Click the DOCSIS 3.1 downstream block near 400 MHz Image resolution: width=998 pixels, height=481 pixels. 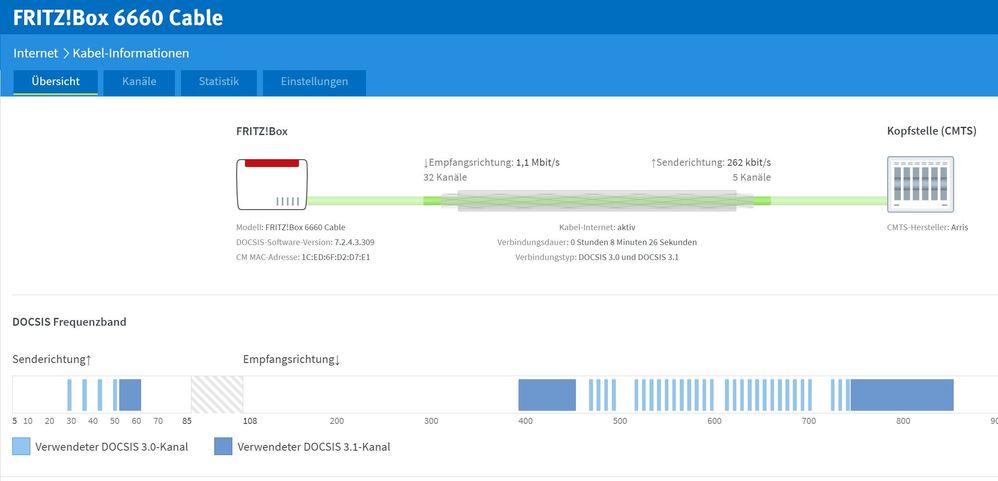547,395
